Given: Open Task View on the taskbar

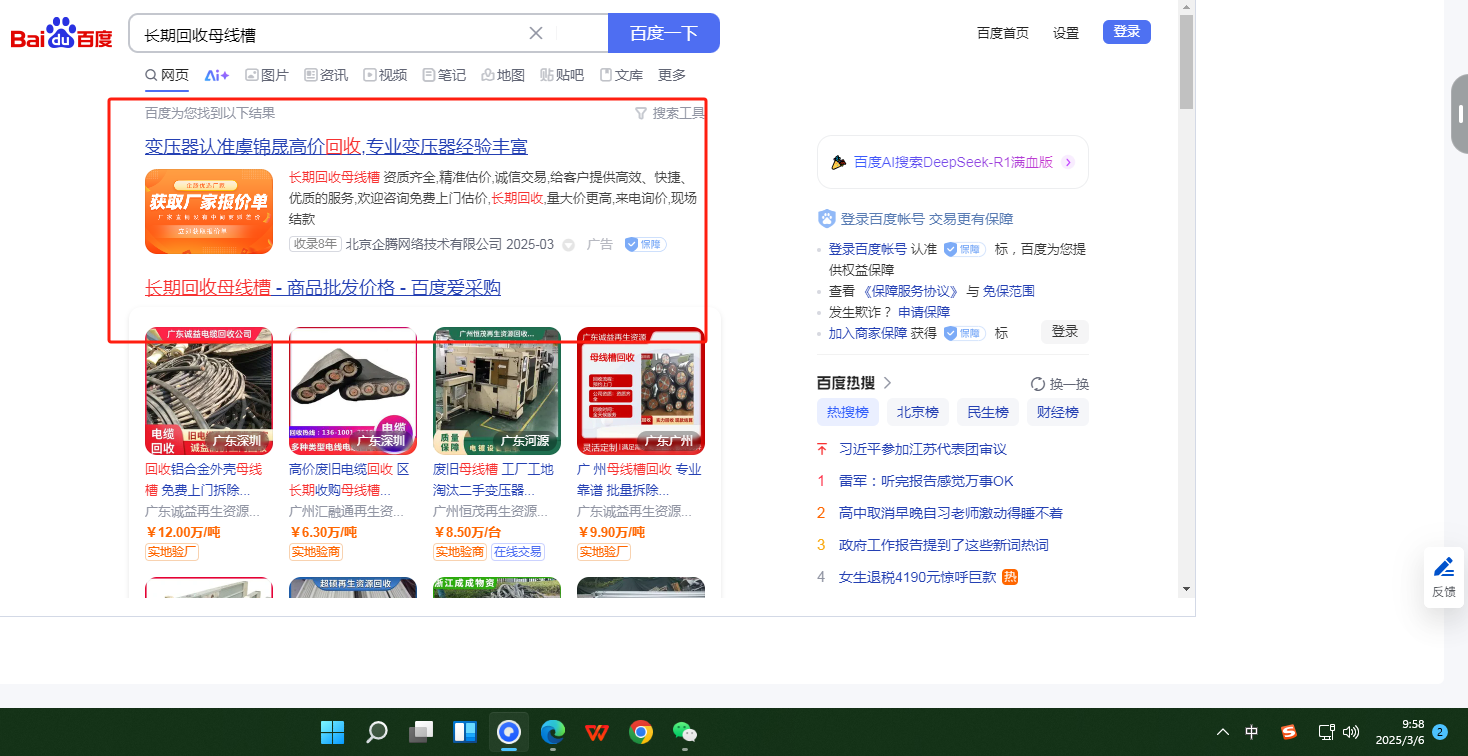Looking at the screenshot, I should pyautogui.click(x=421, y=732).
